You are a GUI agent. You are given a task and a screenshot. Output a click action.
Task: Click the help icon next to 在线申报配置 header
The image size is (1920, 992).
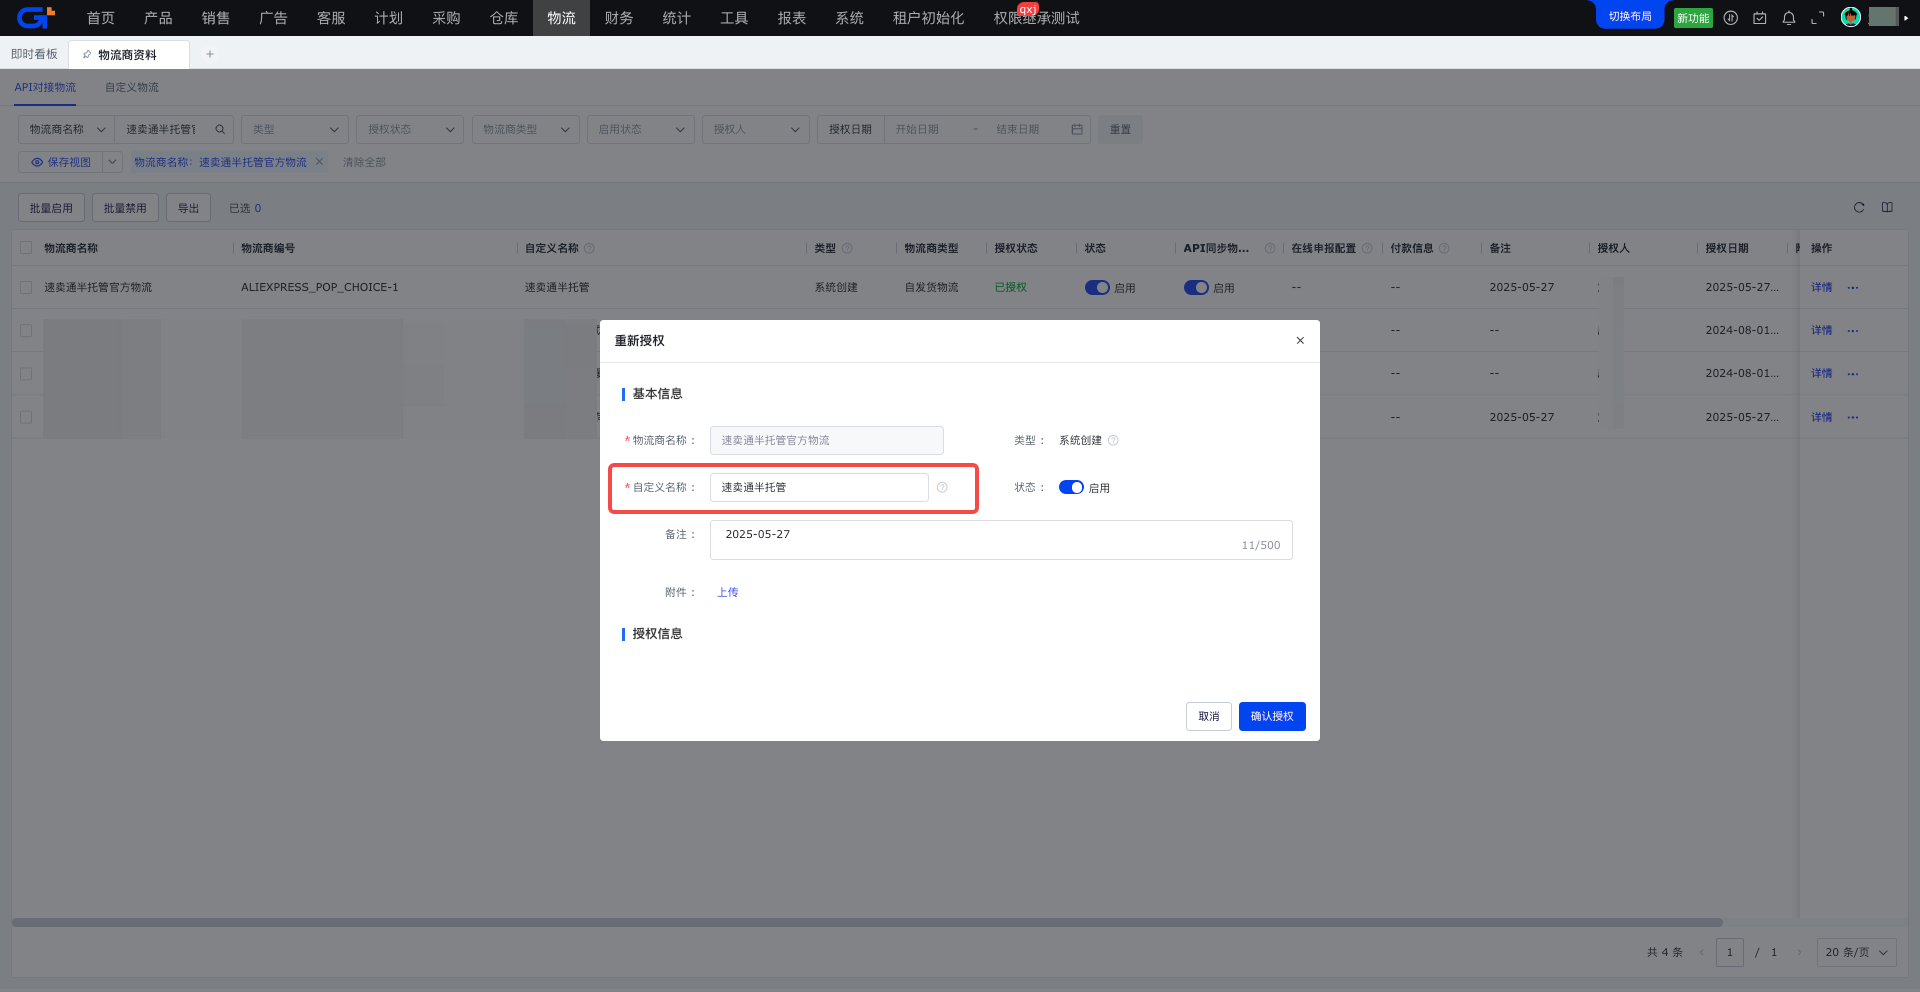click(1367, 248)
